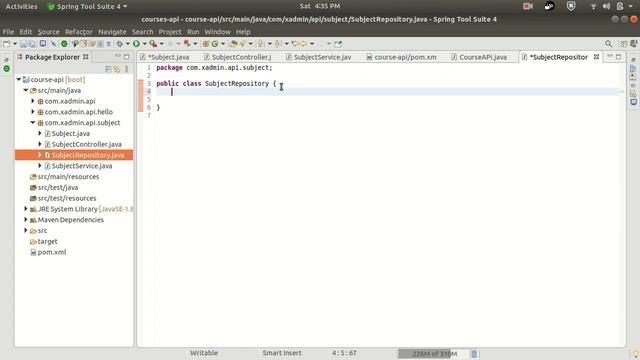
Task: Open the New file dropdown arrow
Action: coord(15,44)
